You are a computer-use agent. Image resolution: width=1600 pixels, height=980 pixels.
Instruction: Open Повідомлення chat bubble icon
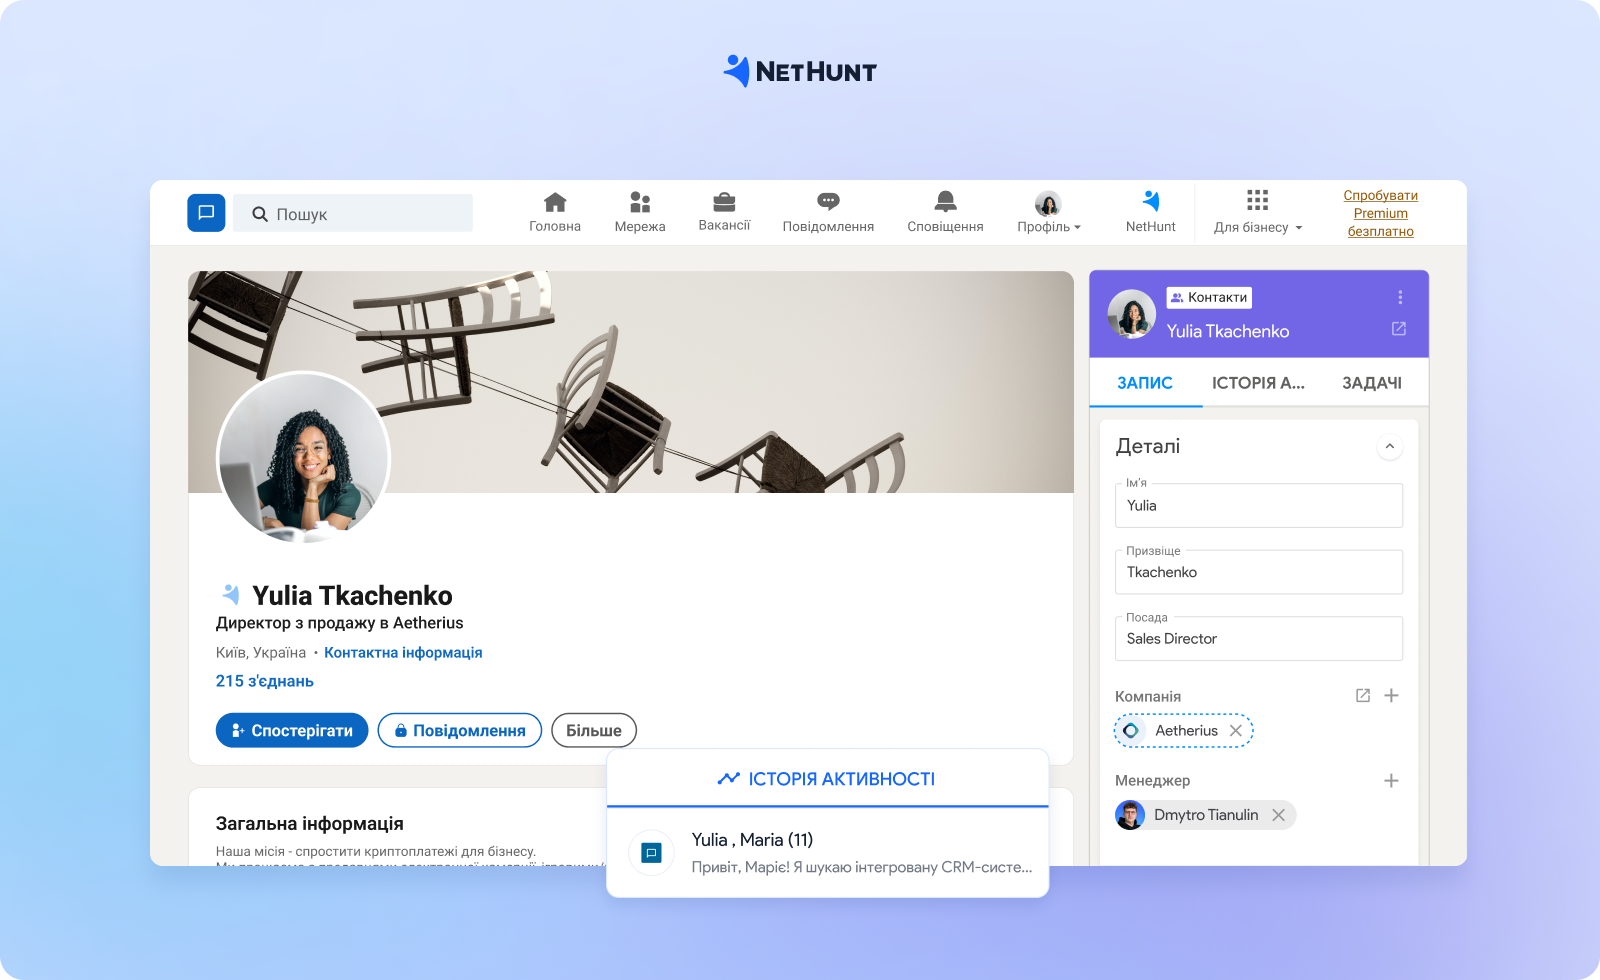(828, 201)
